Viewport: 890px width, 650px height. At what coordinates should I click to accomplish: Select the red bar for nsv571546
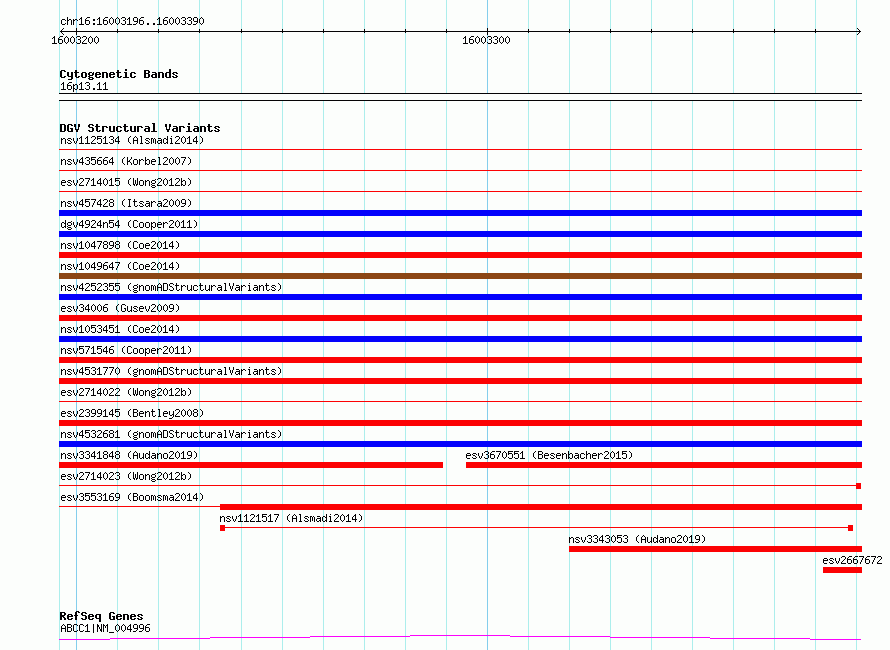460,360
